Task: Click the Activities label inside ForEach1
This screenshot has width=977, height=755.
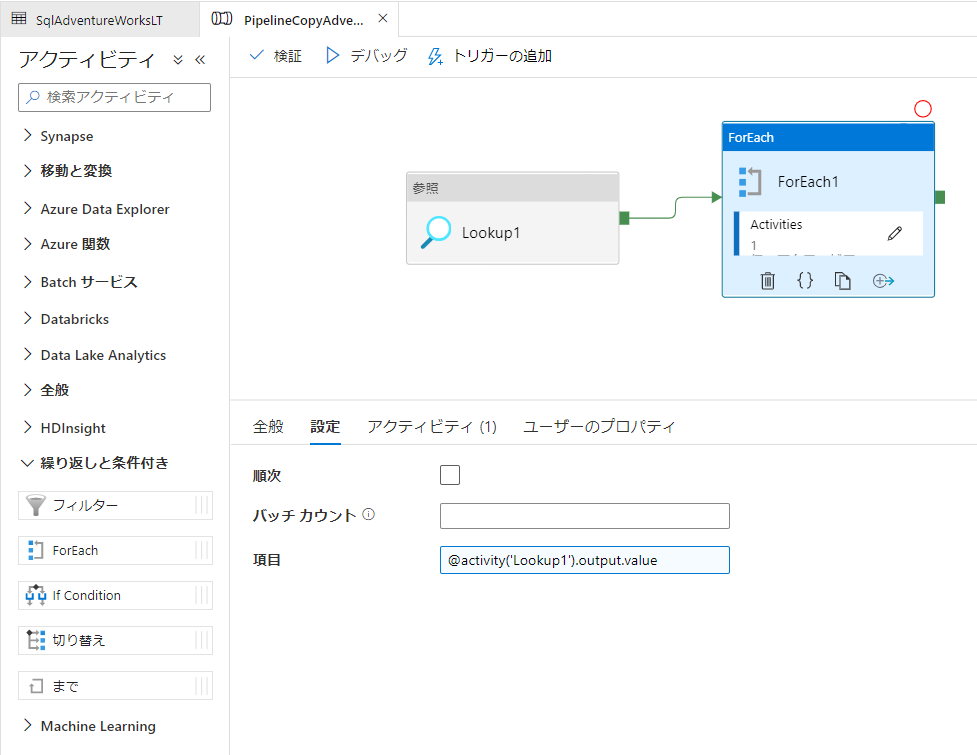Action: click(776, 224)
